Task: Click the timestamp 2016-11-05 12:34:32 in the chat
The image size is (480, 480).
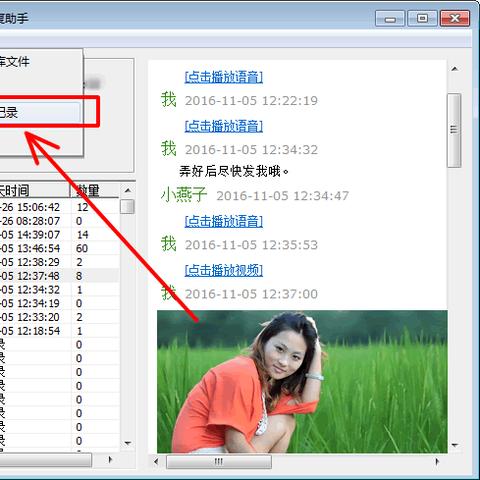Action: (x=251, y=150)
